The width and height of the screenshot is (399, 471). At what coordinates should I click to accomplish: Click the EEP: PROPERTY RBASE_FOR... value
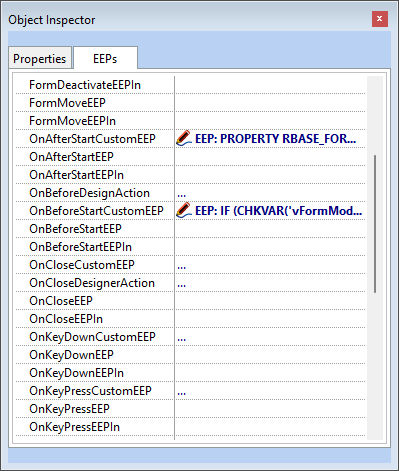click(275, 138)
